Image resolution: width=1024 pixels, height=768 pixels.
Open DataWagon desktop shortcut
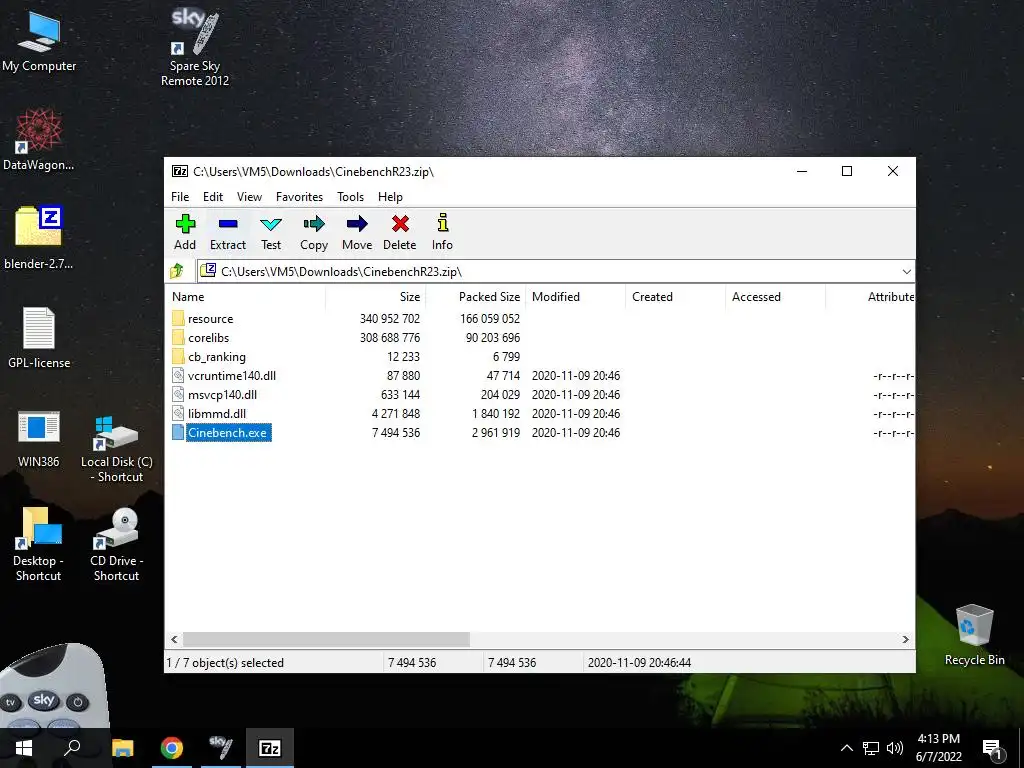pos(39,140)
